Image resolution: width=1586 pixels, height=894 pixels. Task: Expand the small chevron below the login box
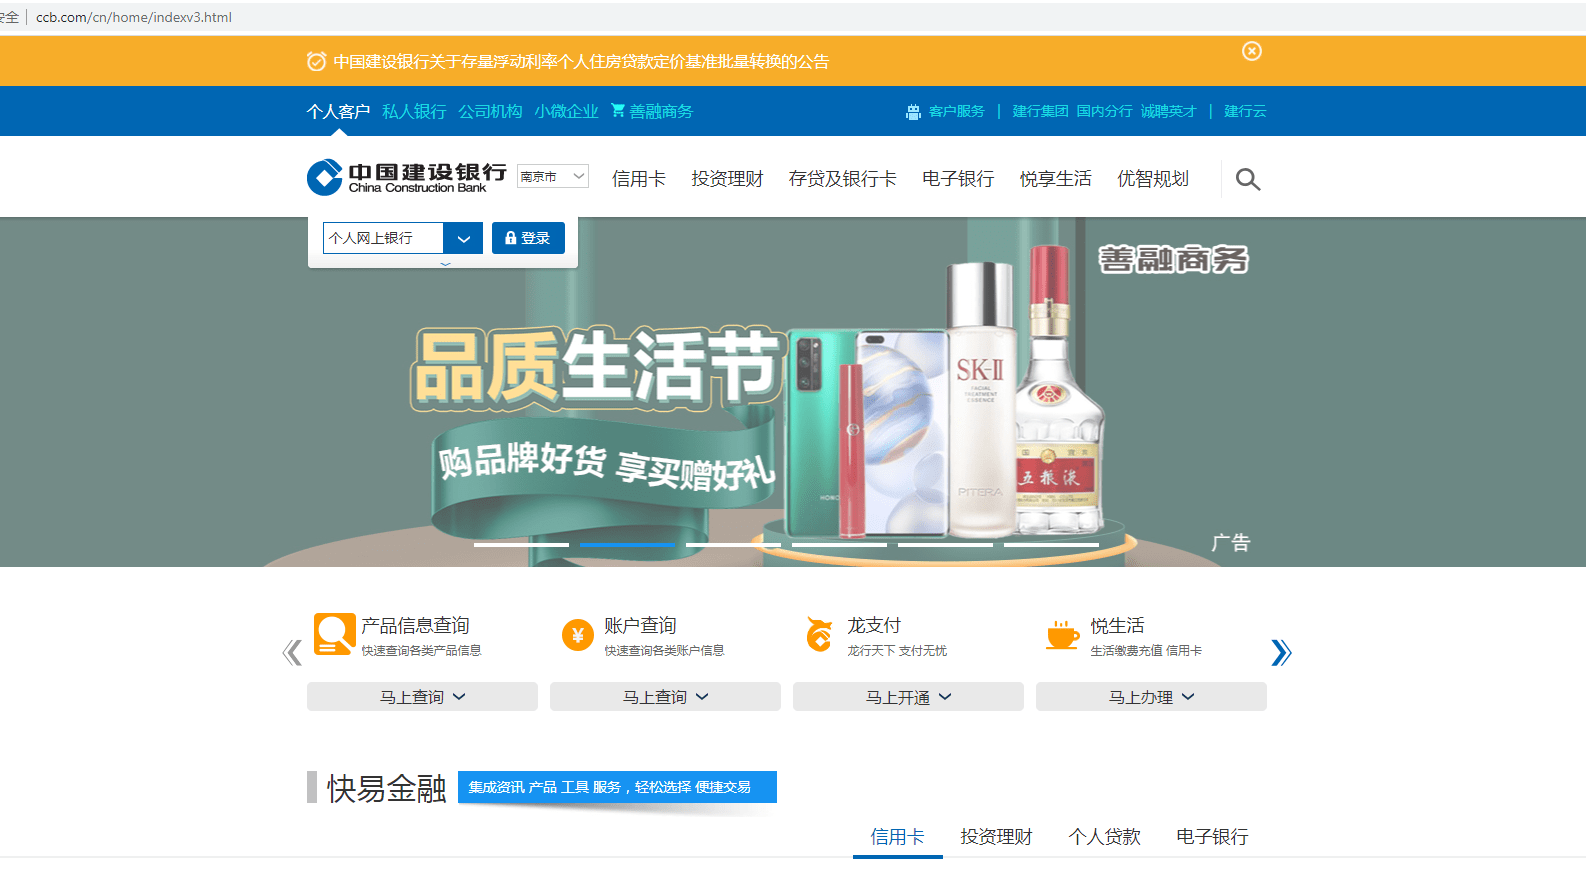(446, 264)
